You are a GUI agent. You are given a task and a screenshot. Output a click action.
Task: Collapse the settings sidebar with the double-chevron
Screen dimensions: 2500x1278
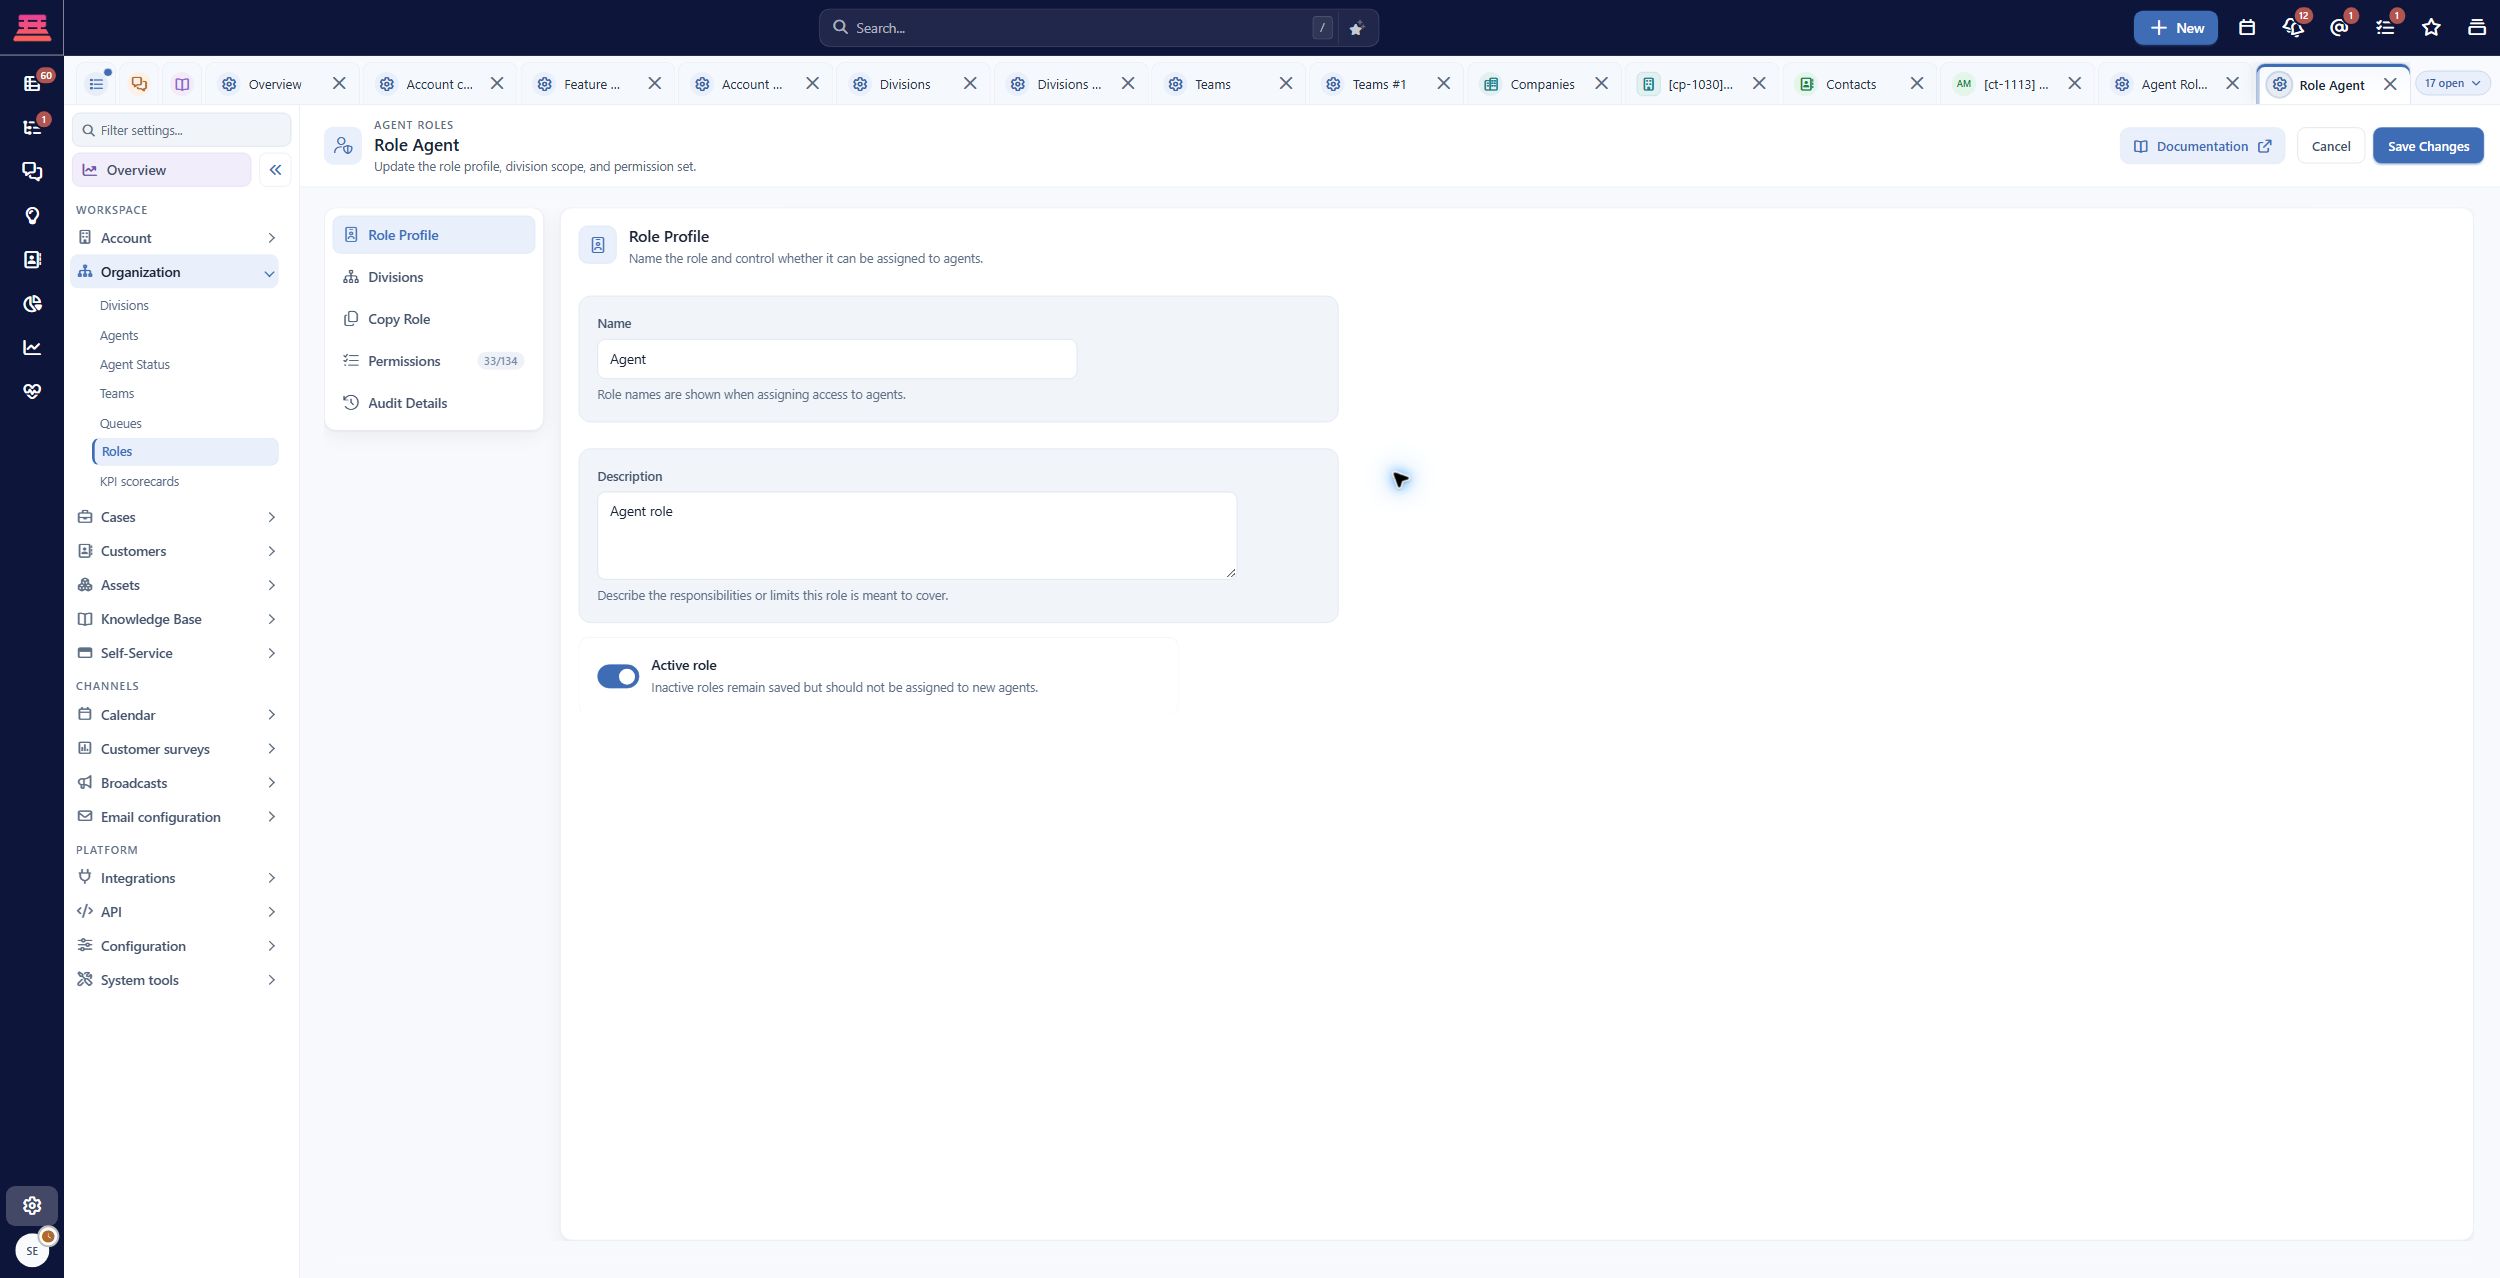[x=275, y=170]
